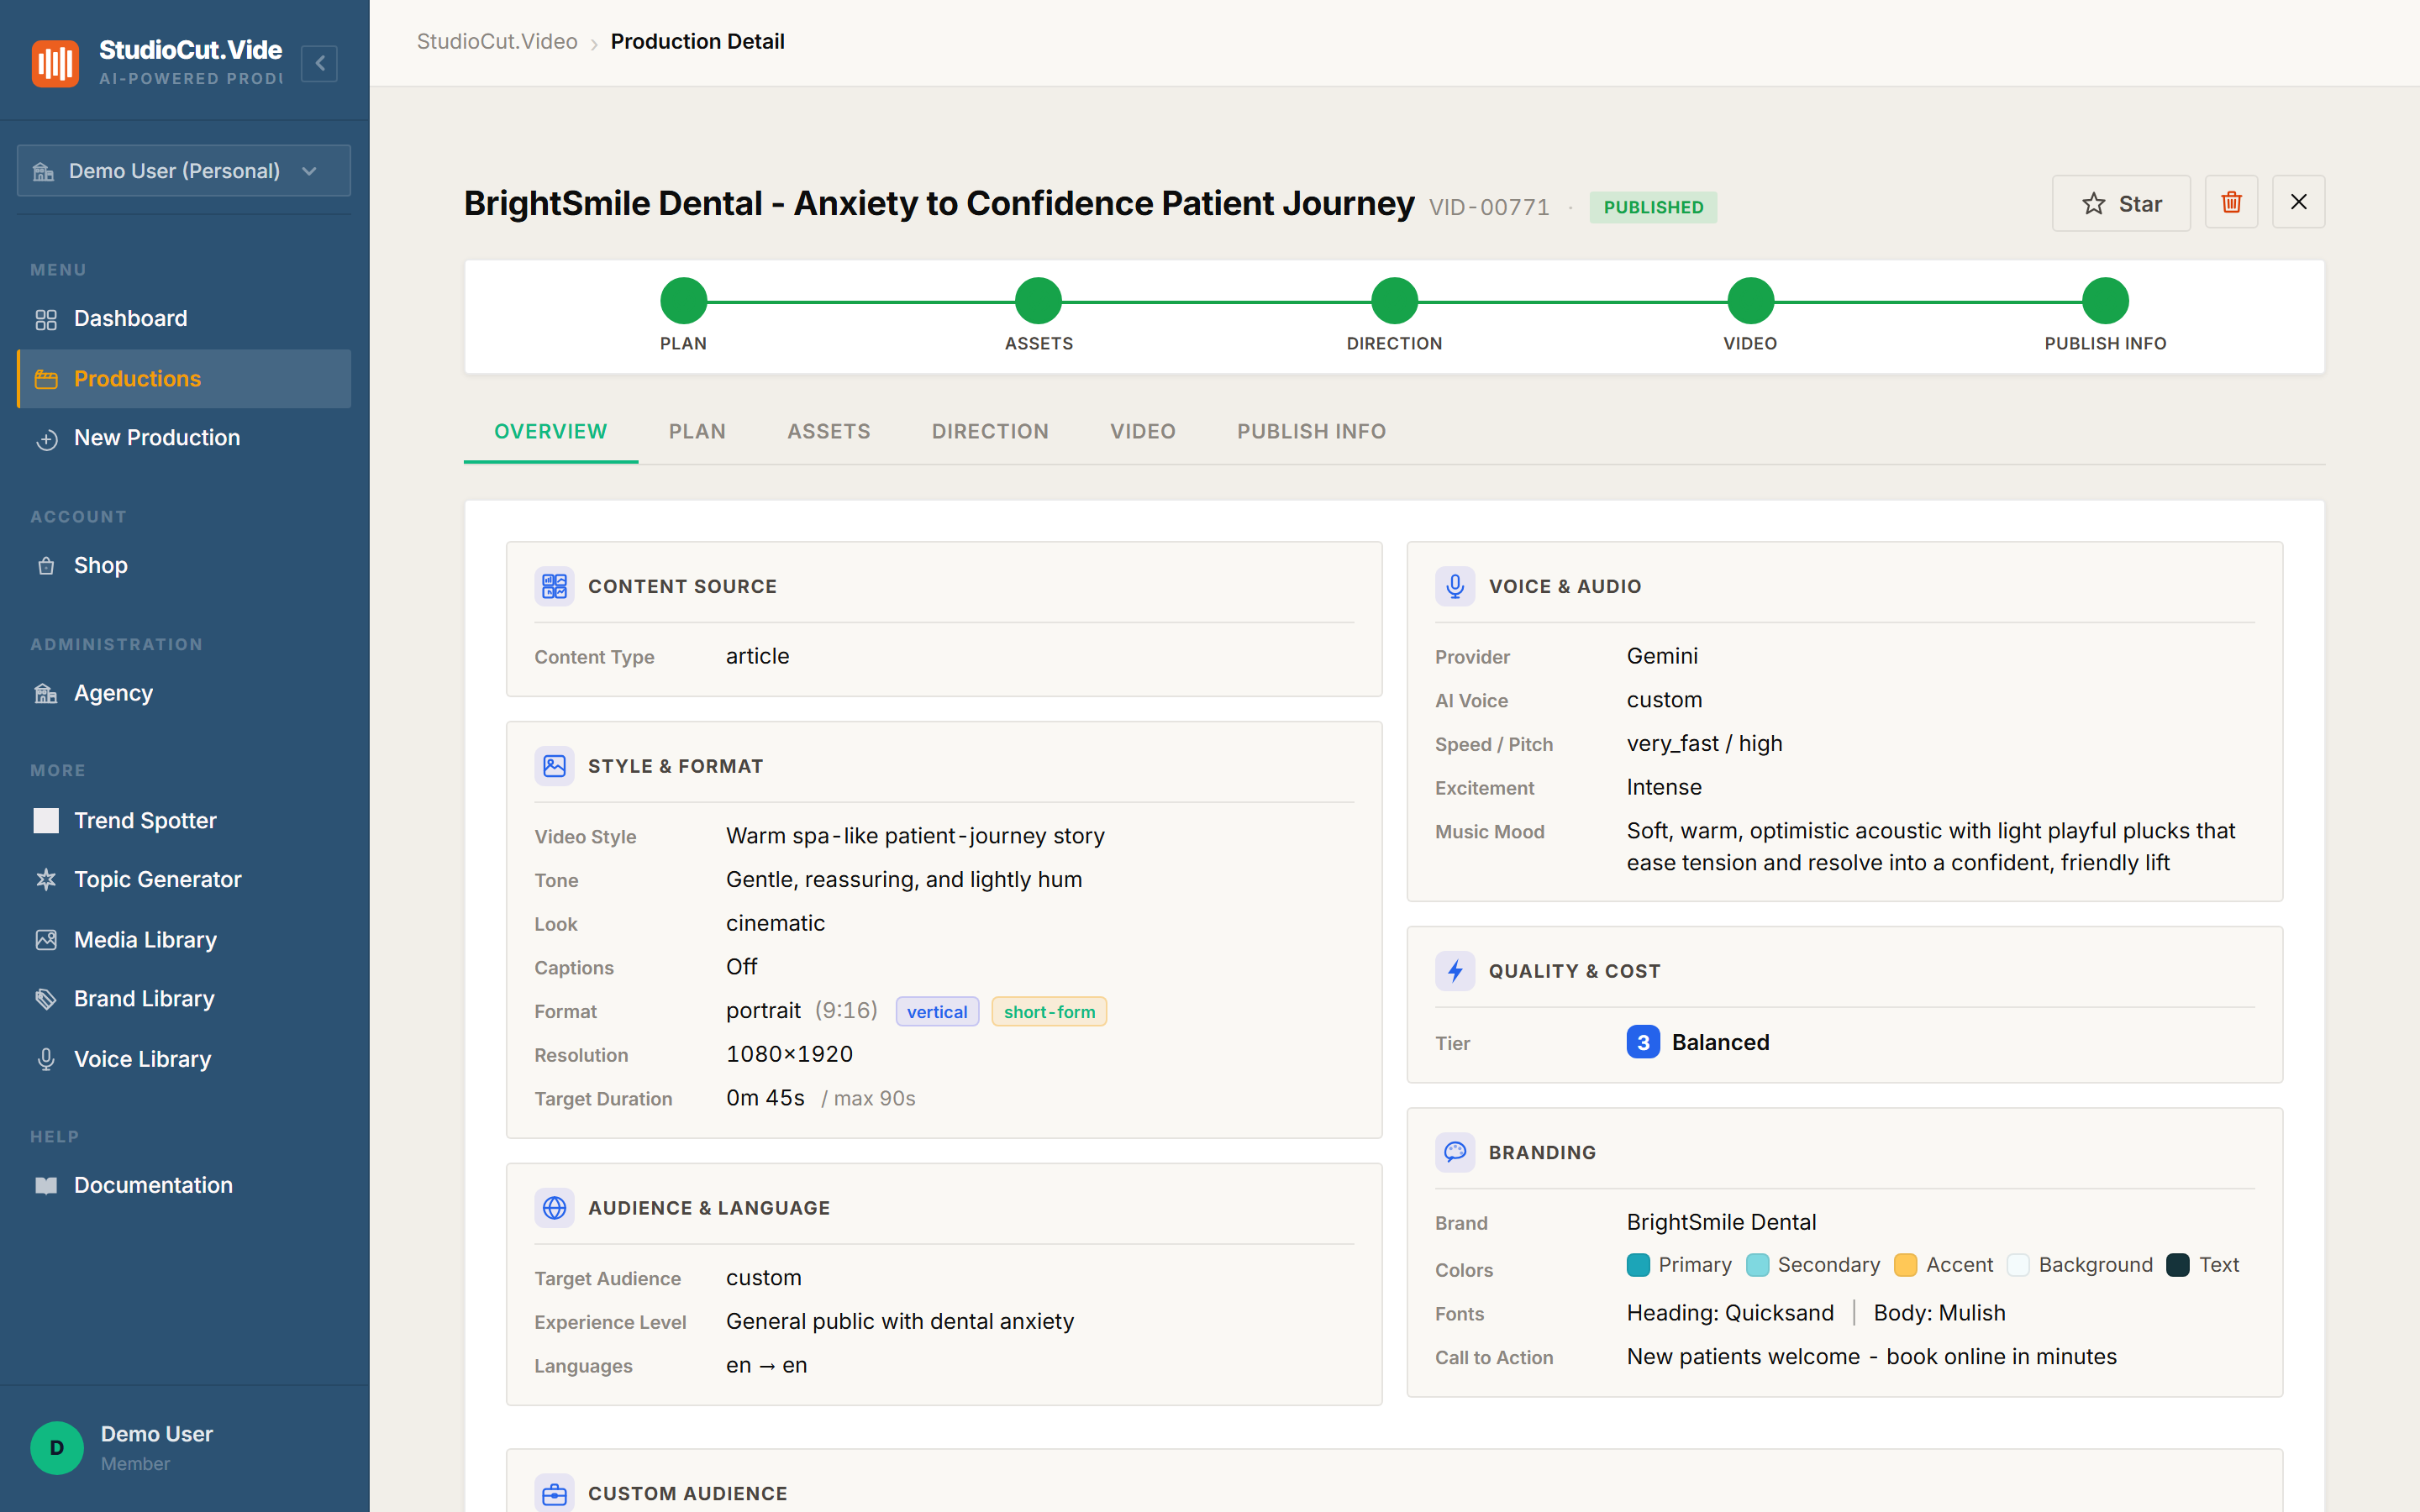Click the DIRECTION step circle
The width and height of the screenshot is (2420, 1512).
point(1394,301)
